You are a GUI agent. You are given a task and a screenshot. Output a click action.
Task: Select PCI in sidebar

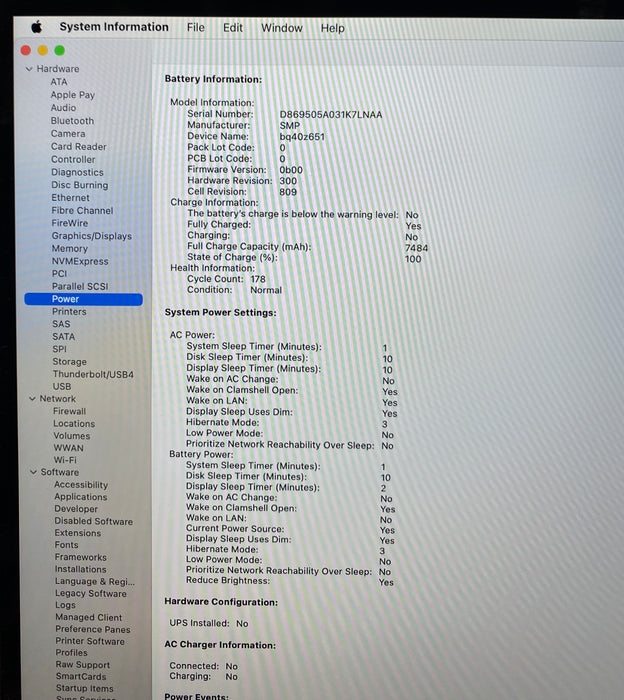[59, 273]
